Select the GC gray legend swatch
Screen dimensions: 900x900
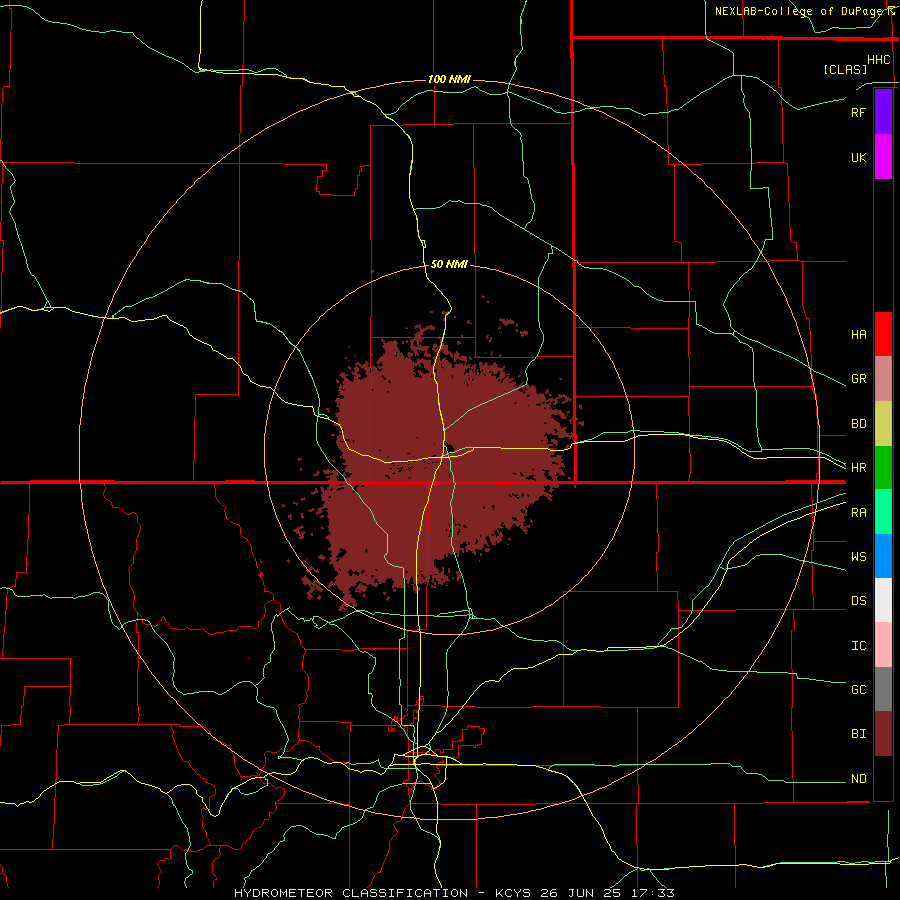point(883,689)
